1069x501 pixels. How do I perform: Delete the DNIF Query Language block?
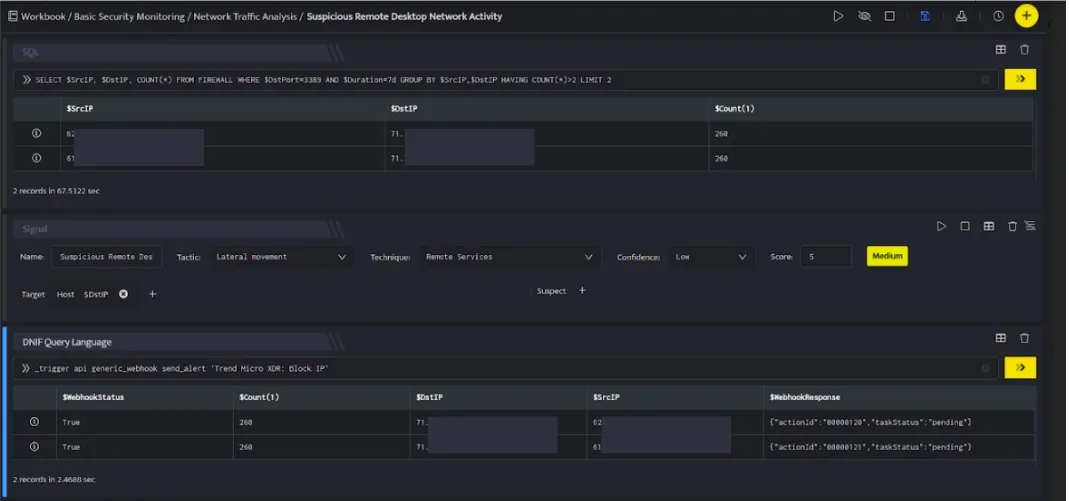1024,338
